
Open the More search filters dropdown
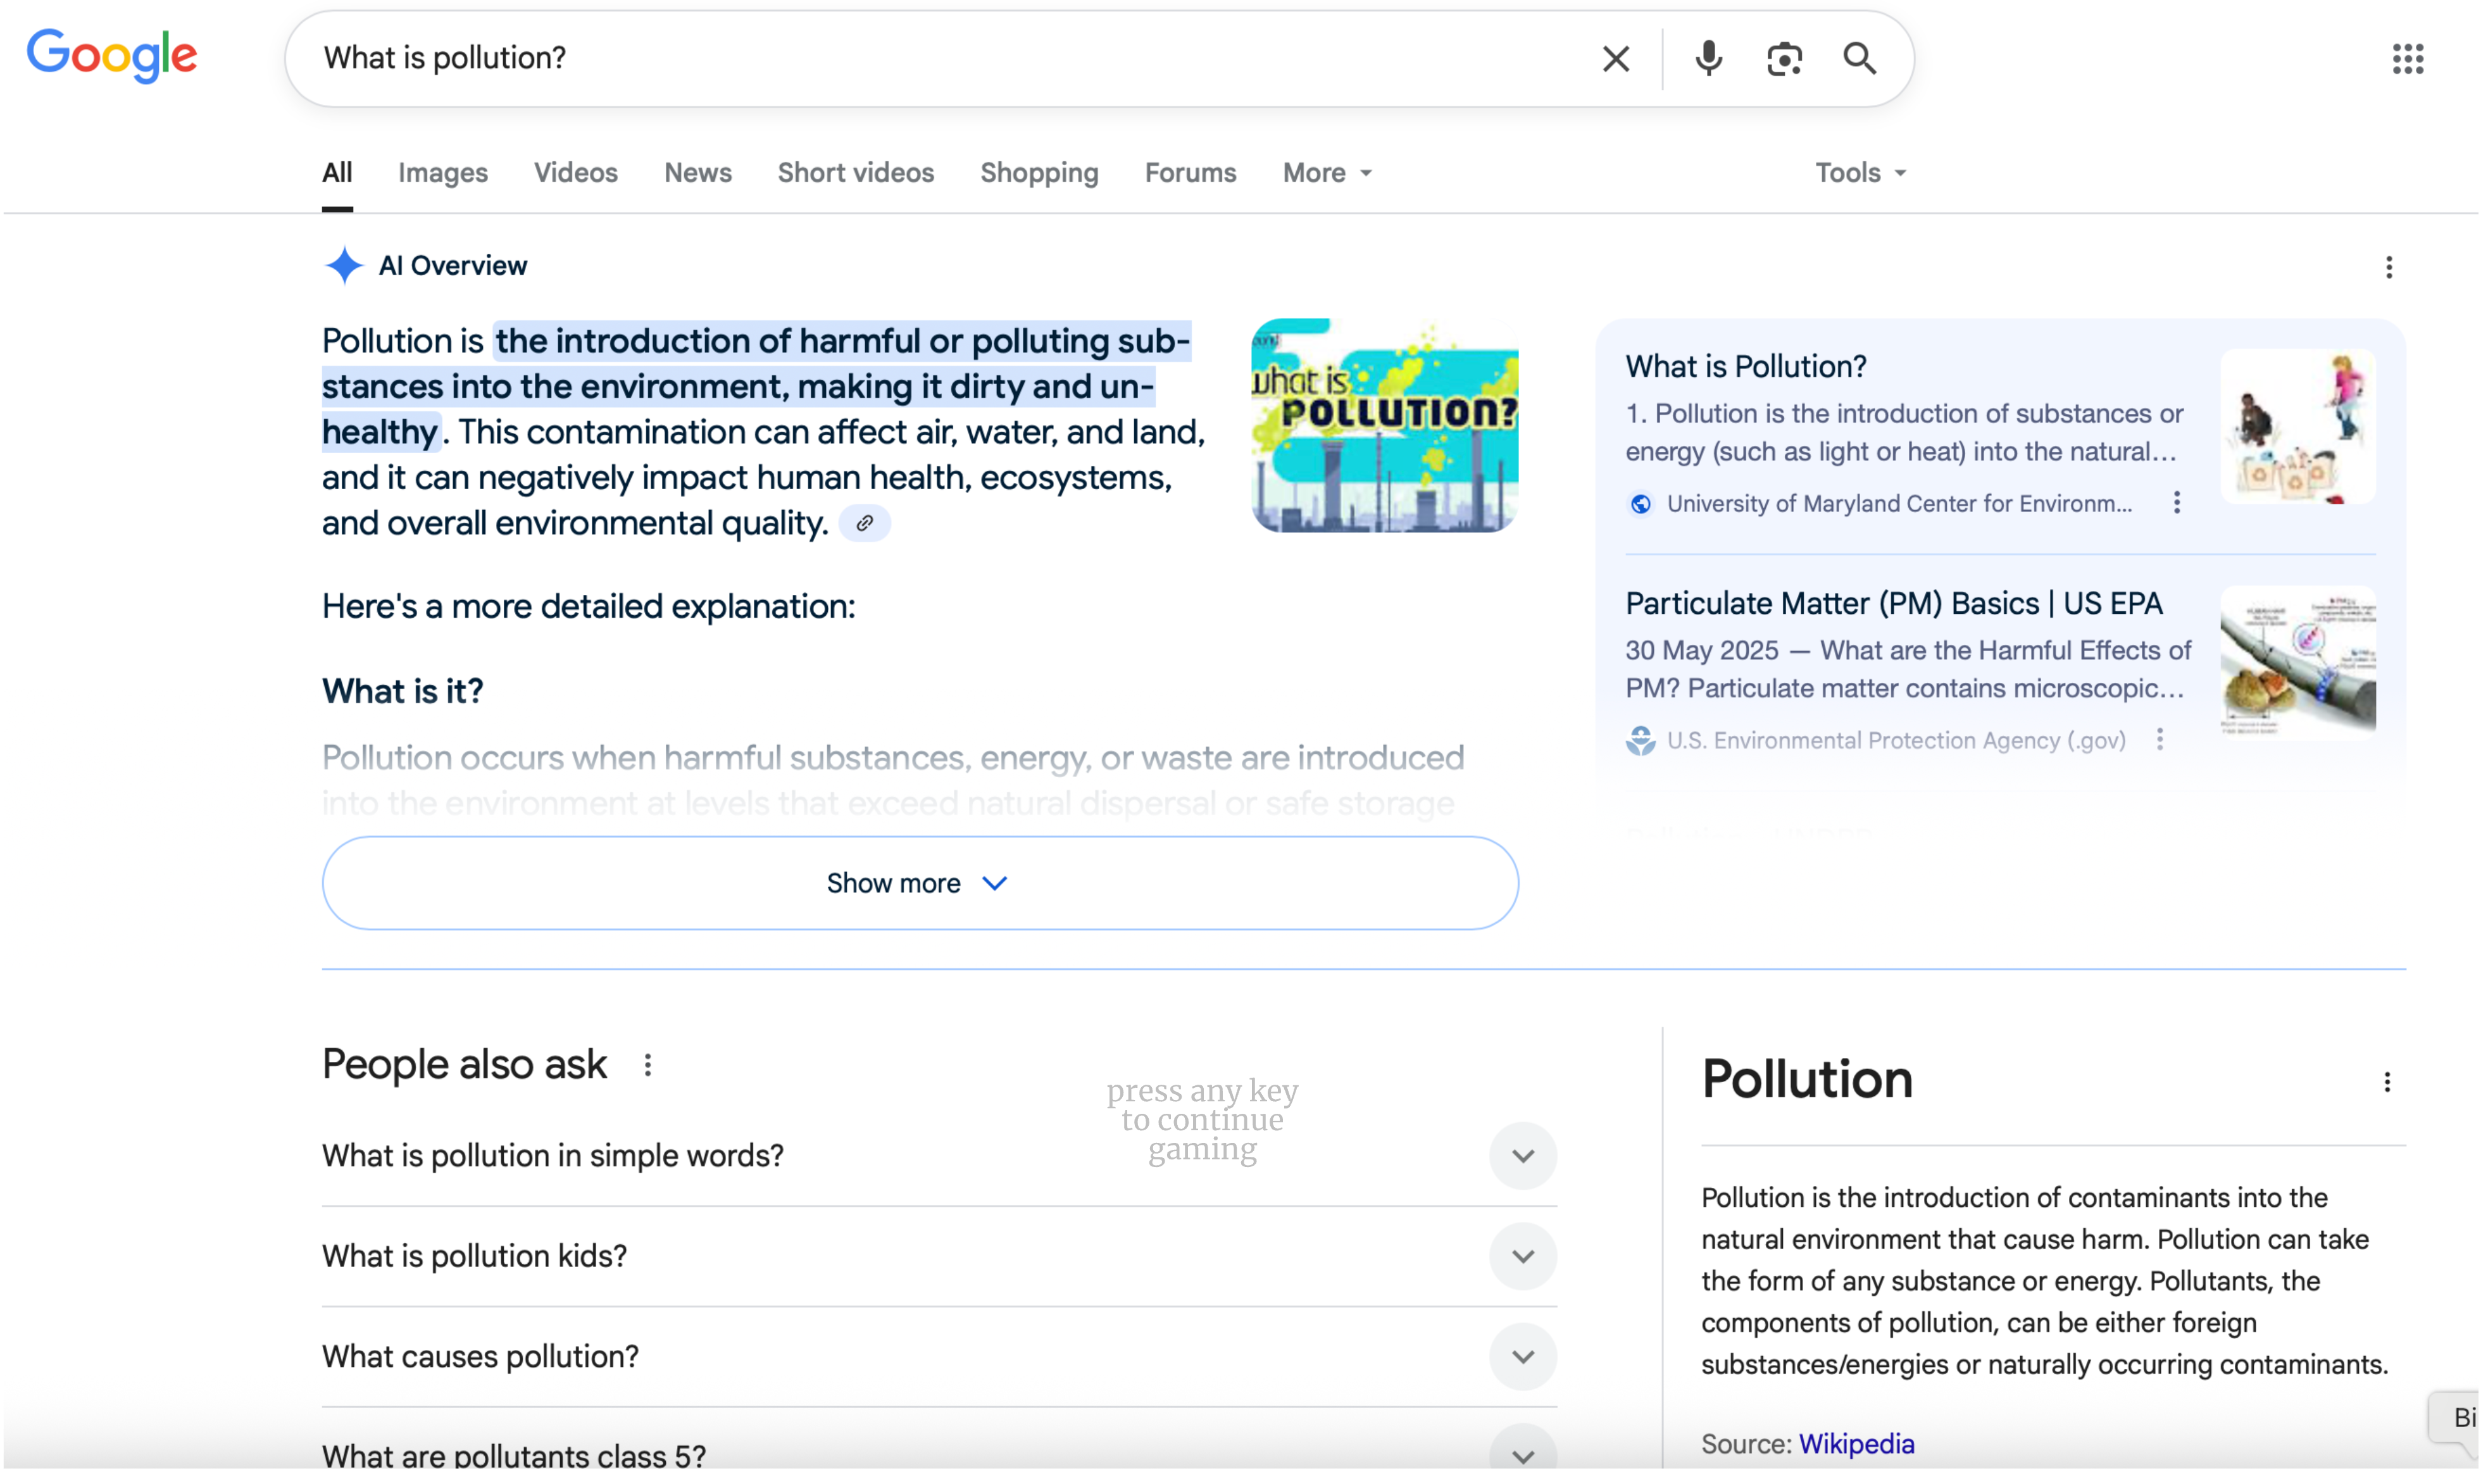pos(1326,173)
